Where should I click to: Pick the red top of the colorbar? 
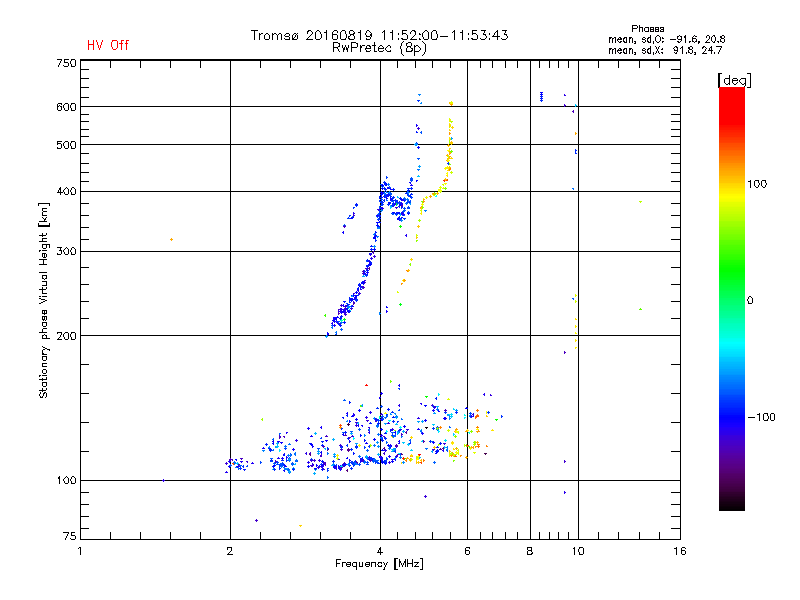click(731, 93)
